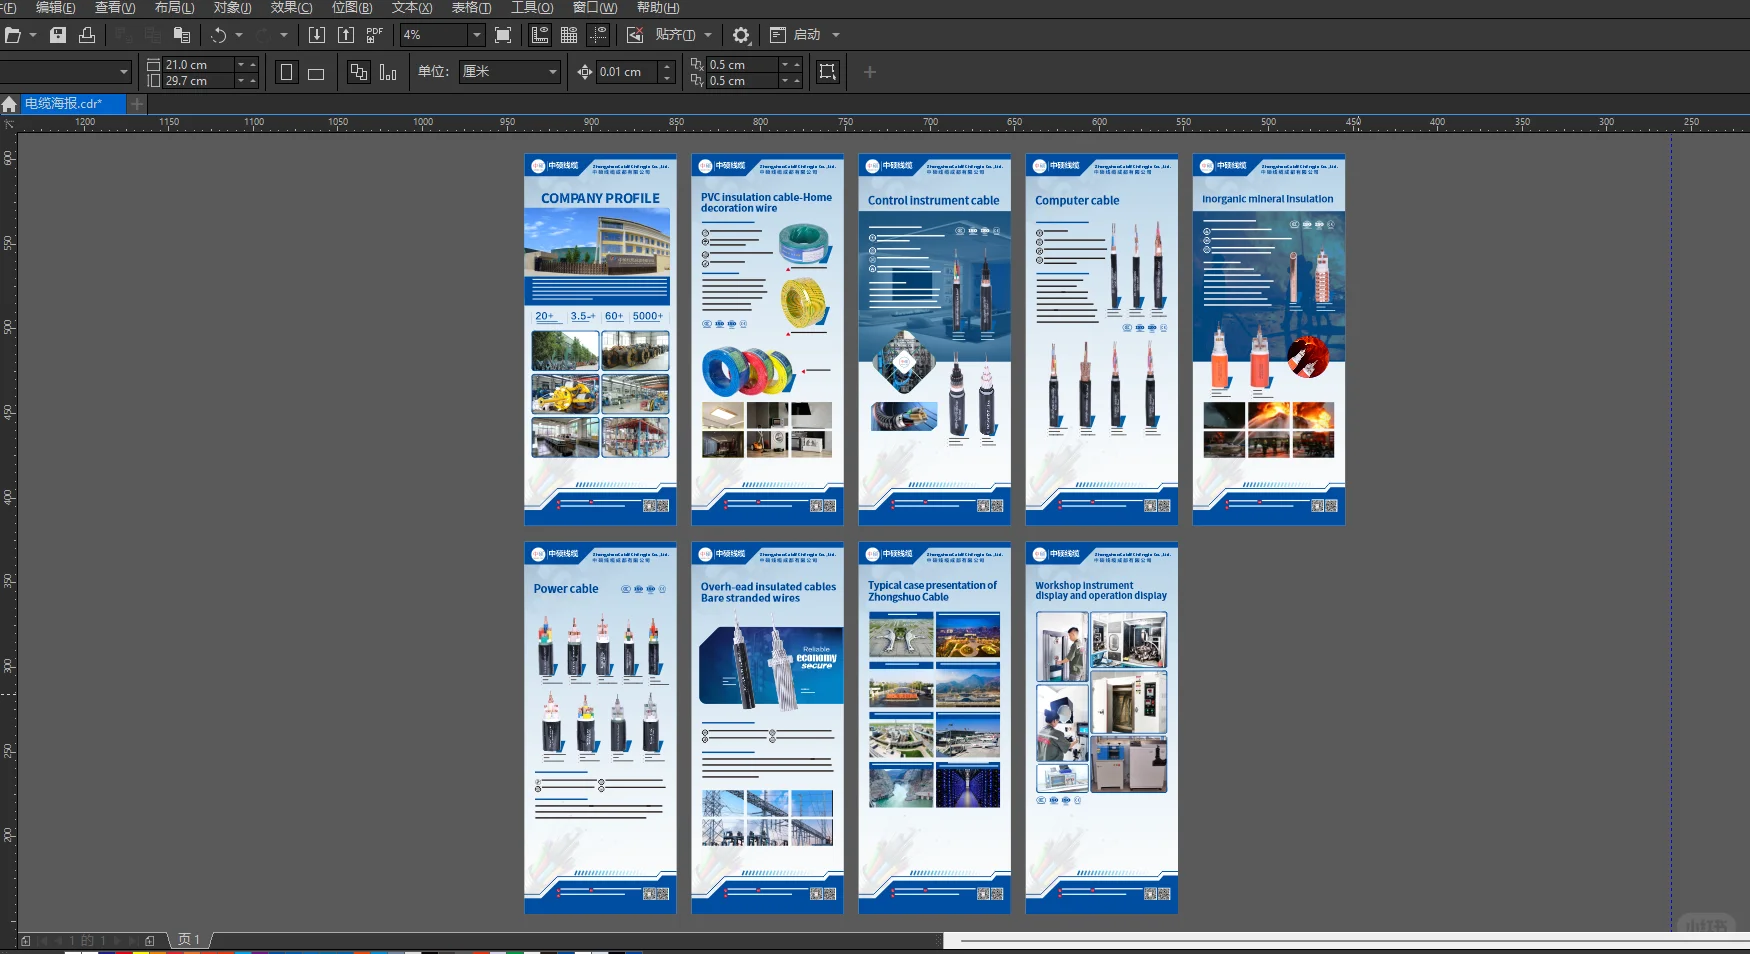Click the Publish to PDF icon

374,35
